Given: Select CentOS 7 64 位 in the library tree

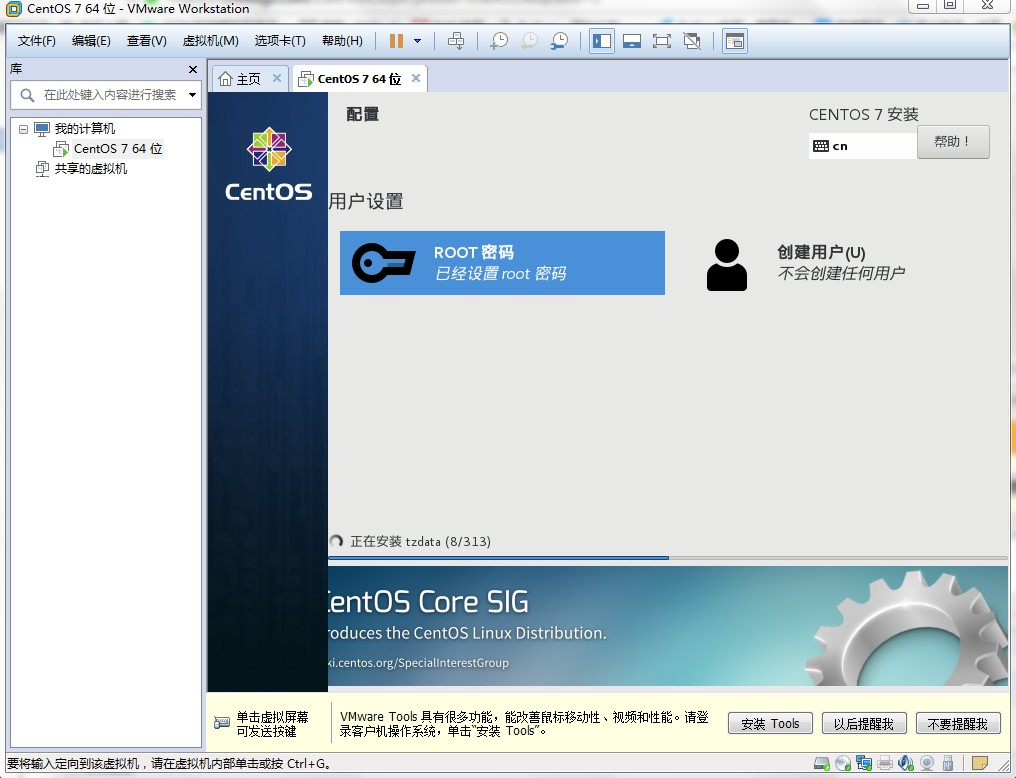Looking at the screenshot, I should pyautogui.click(x=117, y=149).
